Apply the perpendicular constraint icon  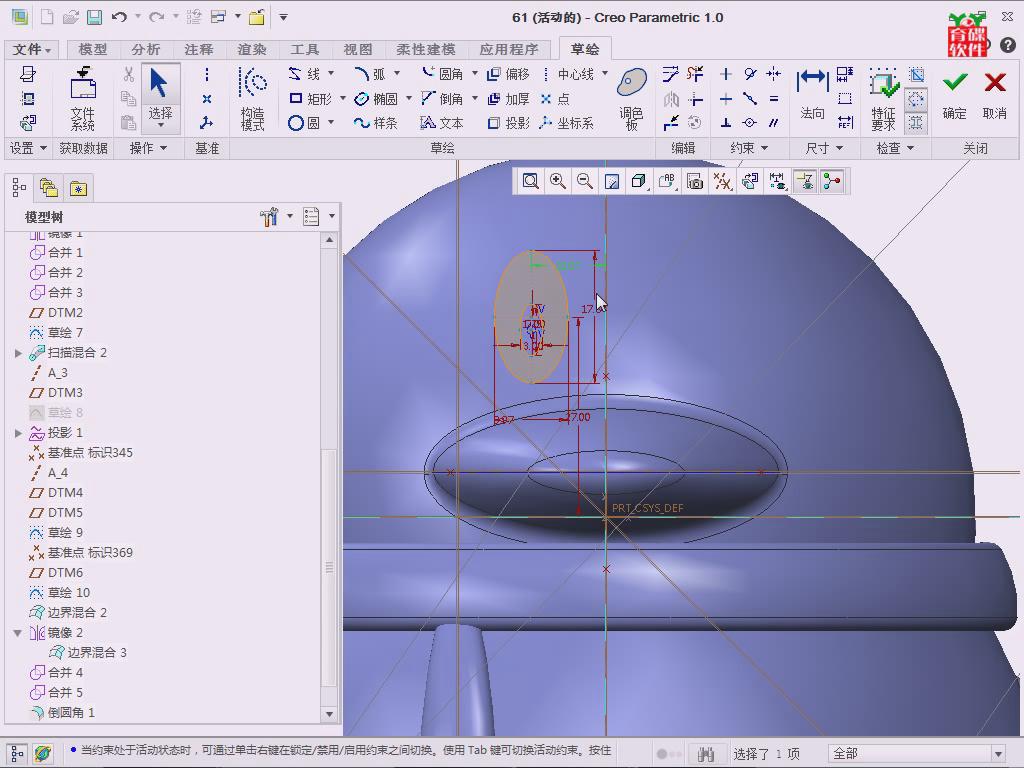(726, 123)
